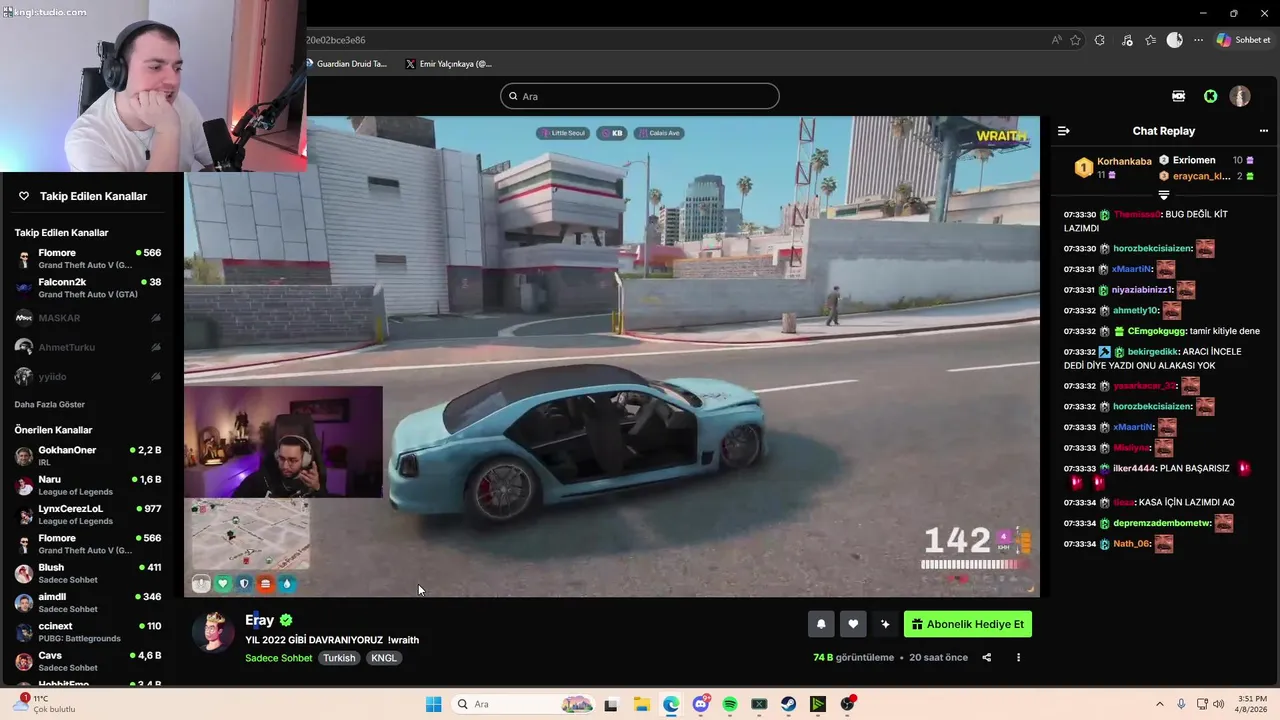The width and height of the screenshot is (1280, 720).
Task: Click the heart follow button below video
Action: point(853,624)
